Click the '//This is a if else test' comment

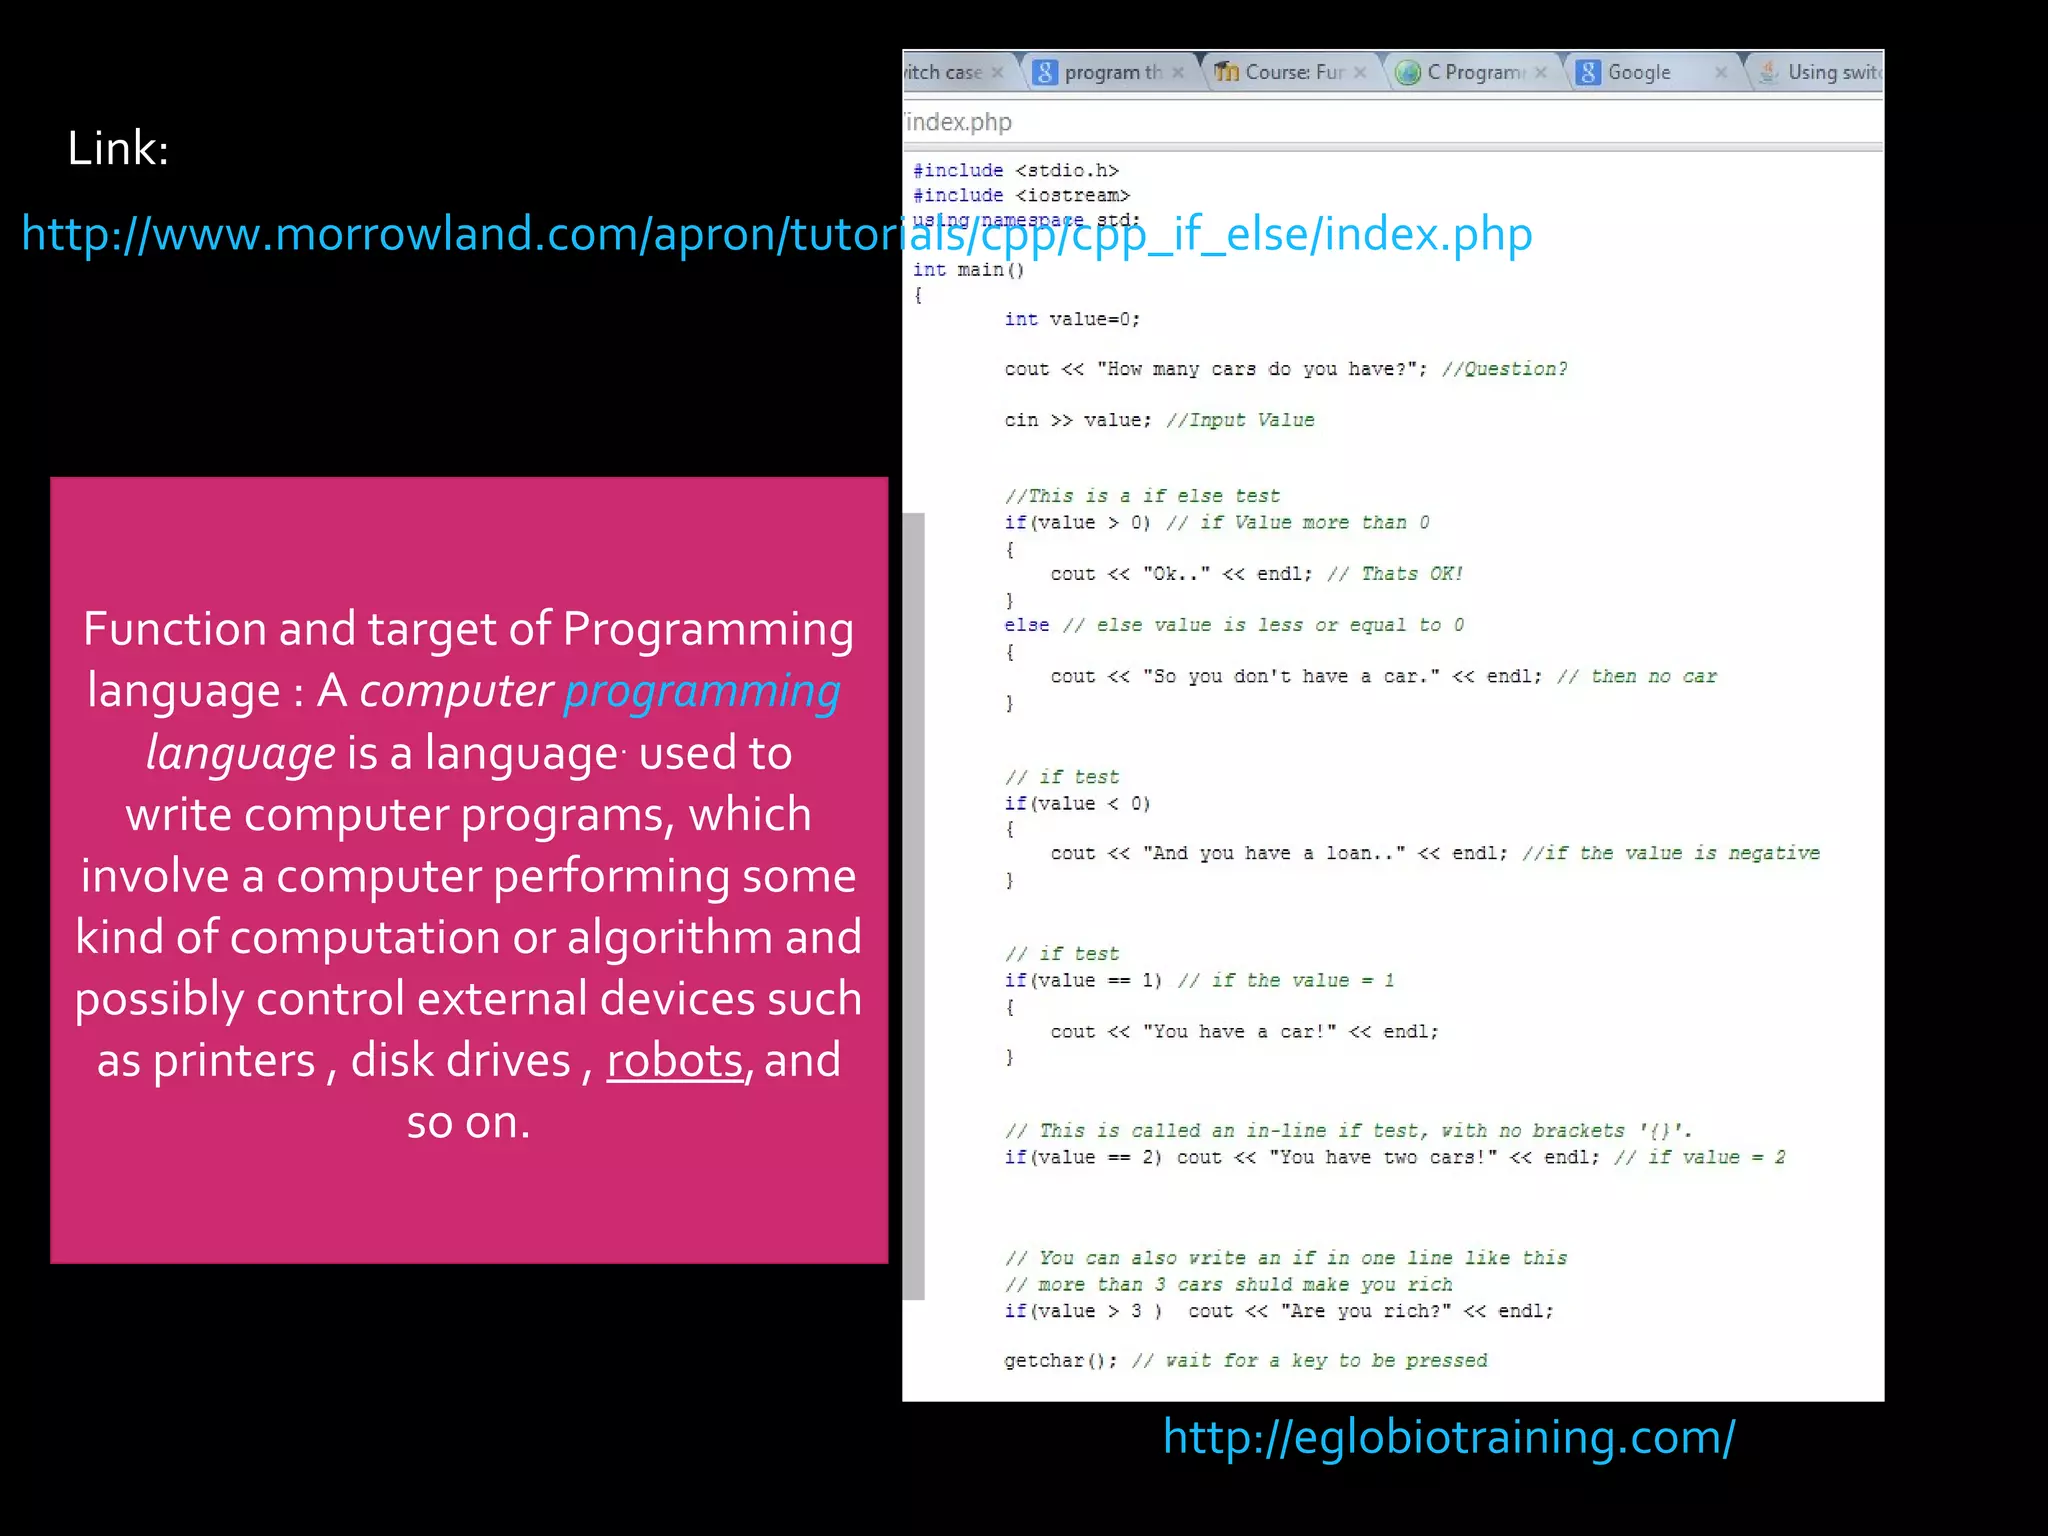coord(1142,496)
